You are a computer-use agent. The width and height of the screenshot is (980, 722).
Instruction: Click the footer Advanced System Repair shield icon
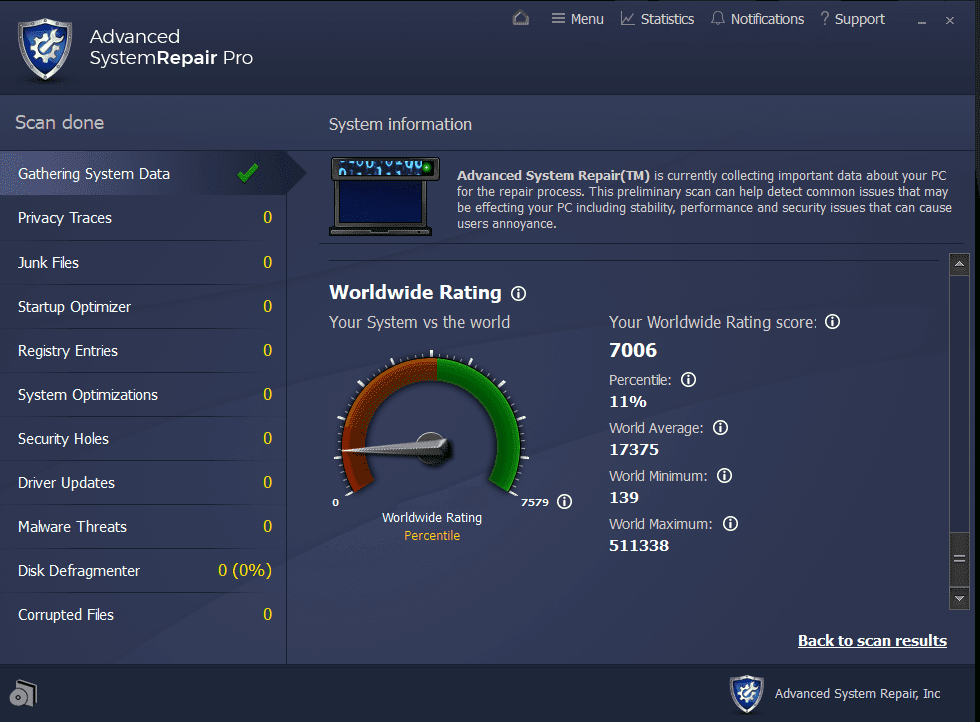[747, 694]
